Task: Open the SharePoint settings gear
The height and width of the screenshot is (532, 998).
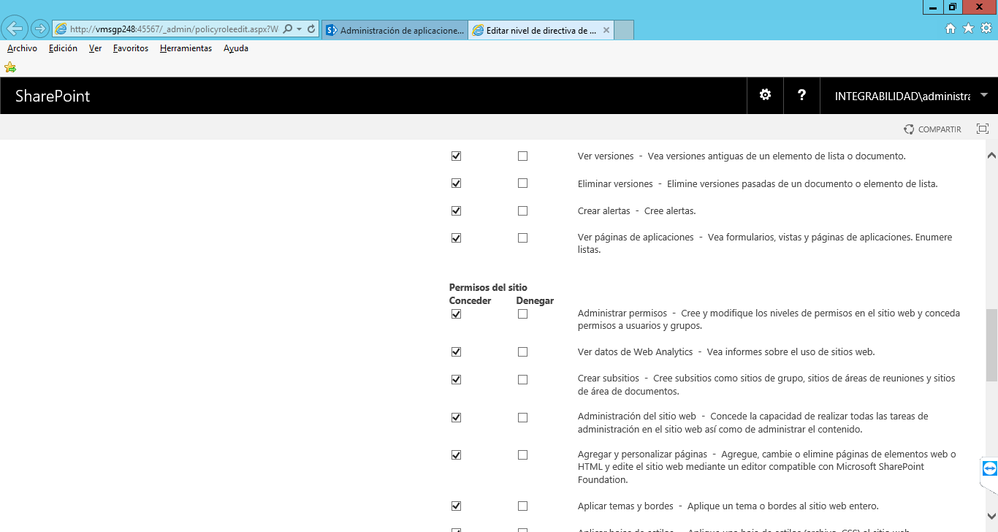Action: (765, 95)
